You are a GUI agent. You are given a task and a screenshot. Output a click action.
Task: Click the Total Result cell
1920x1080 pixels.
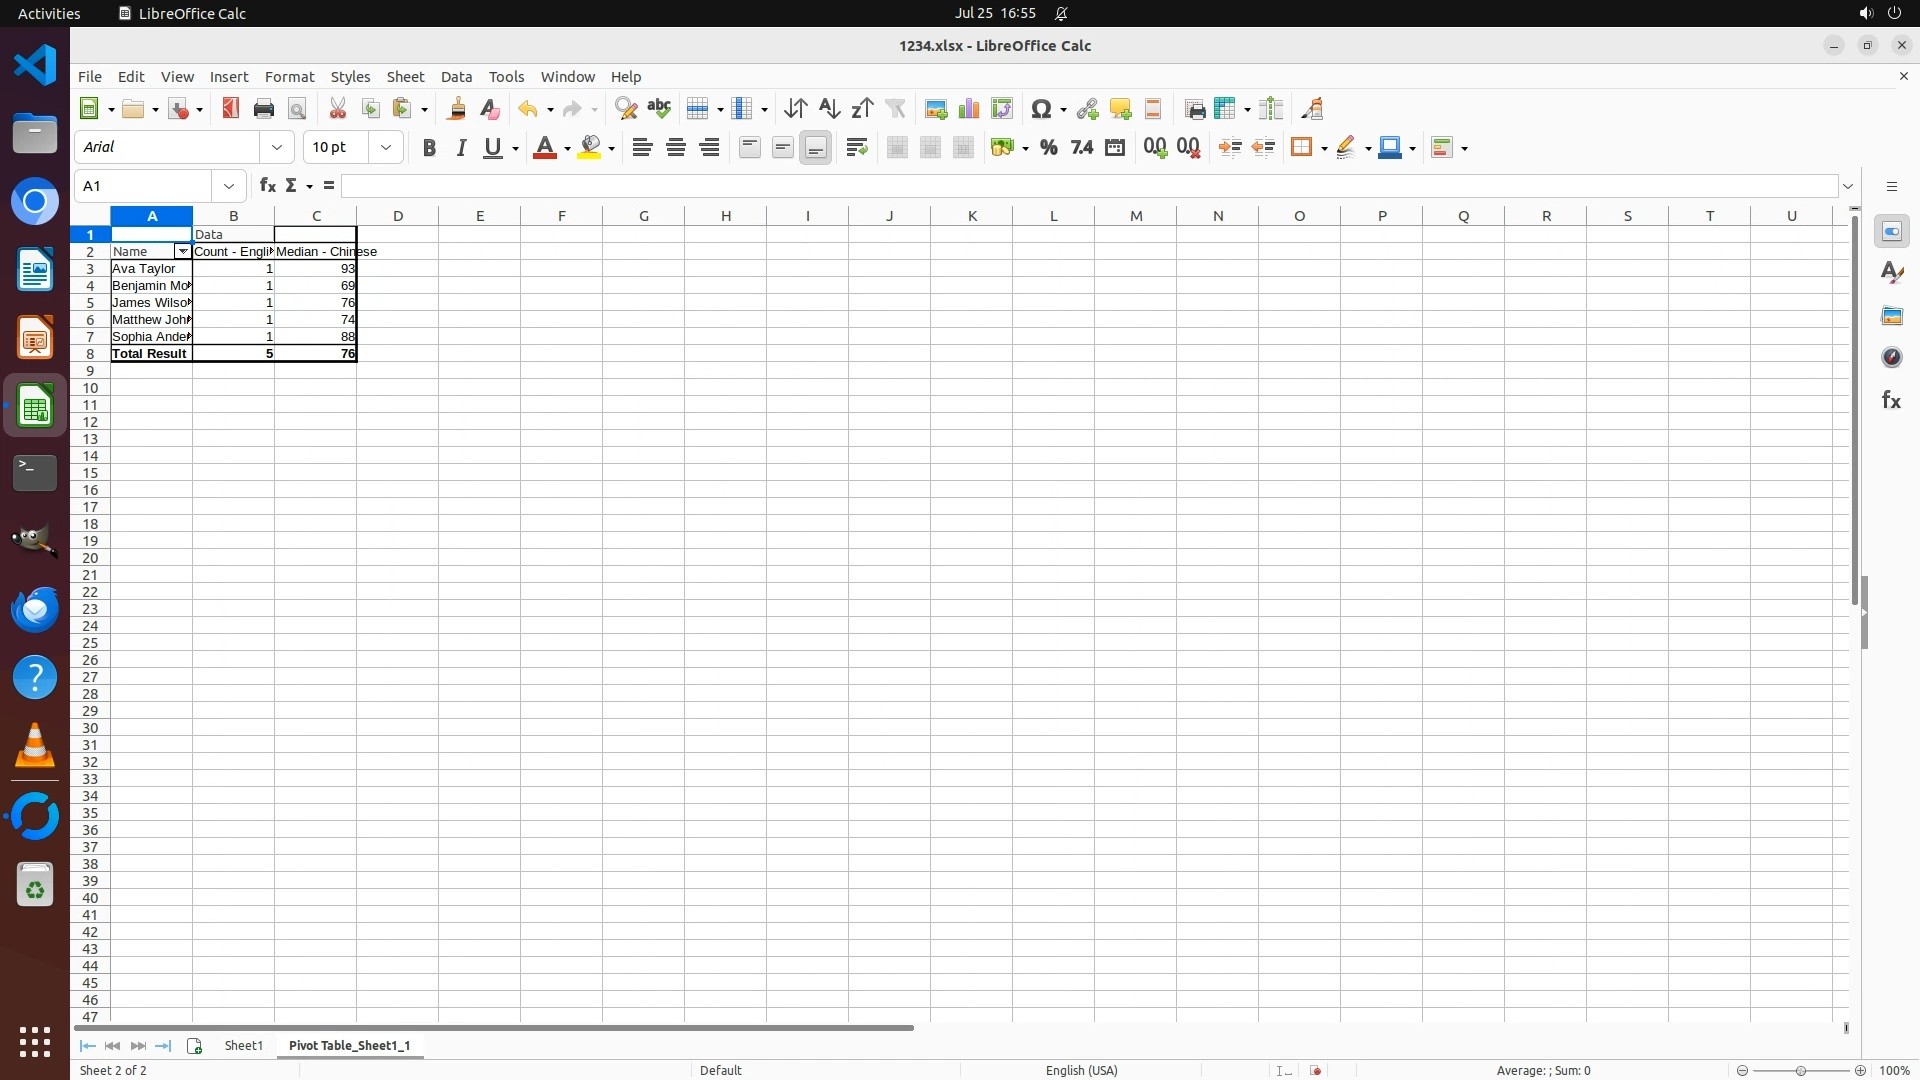click(x=150, y=354)
